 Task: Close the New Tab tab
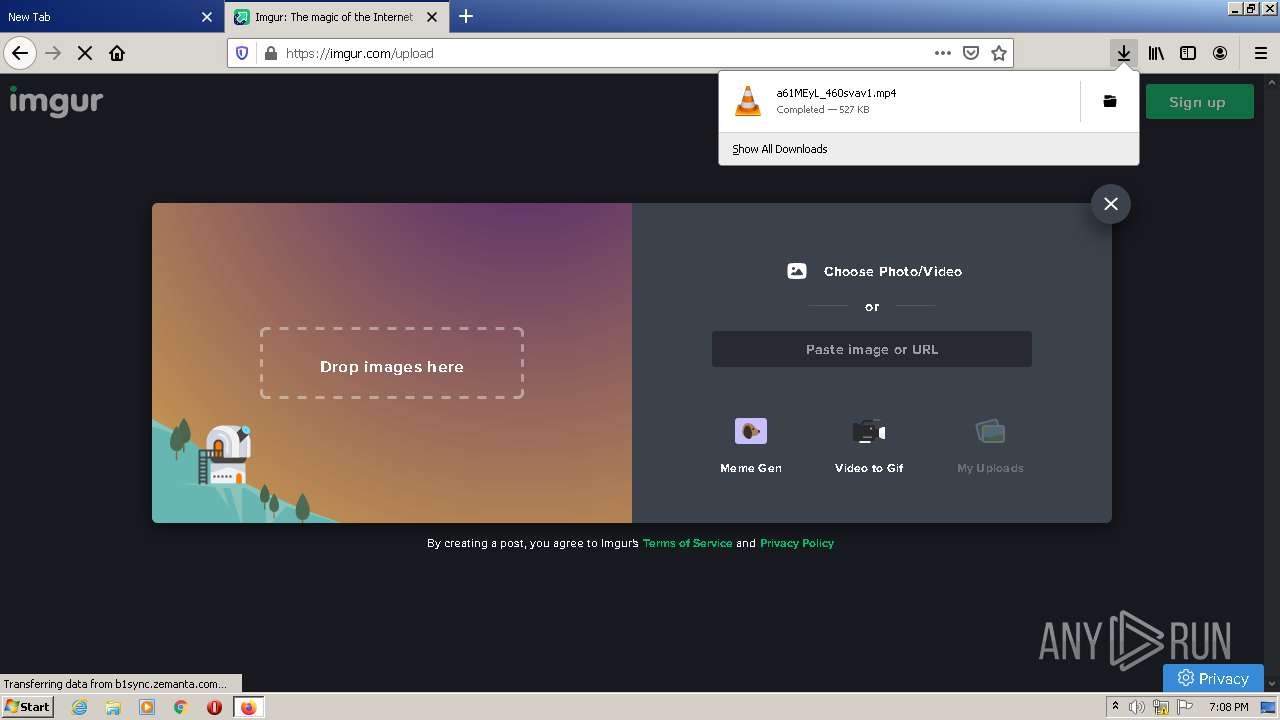tap(207, 17)
